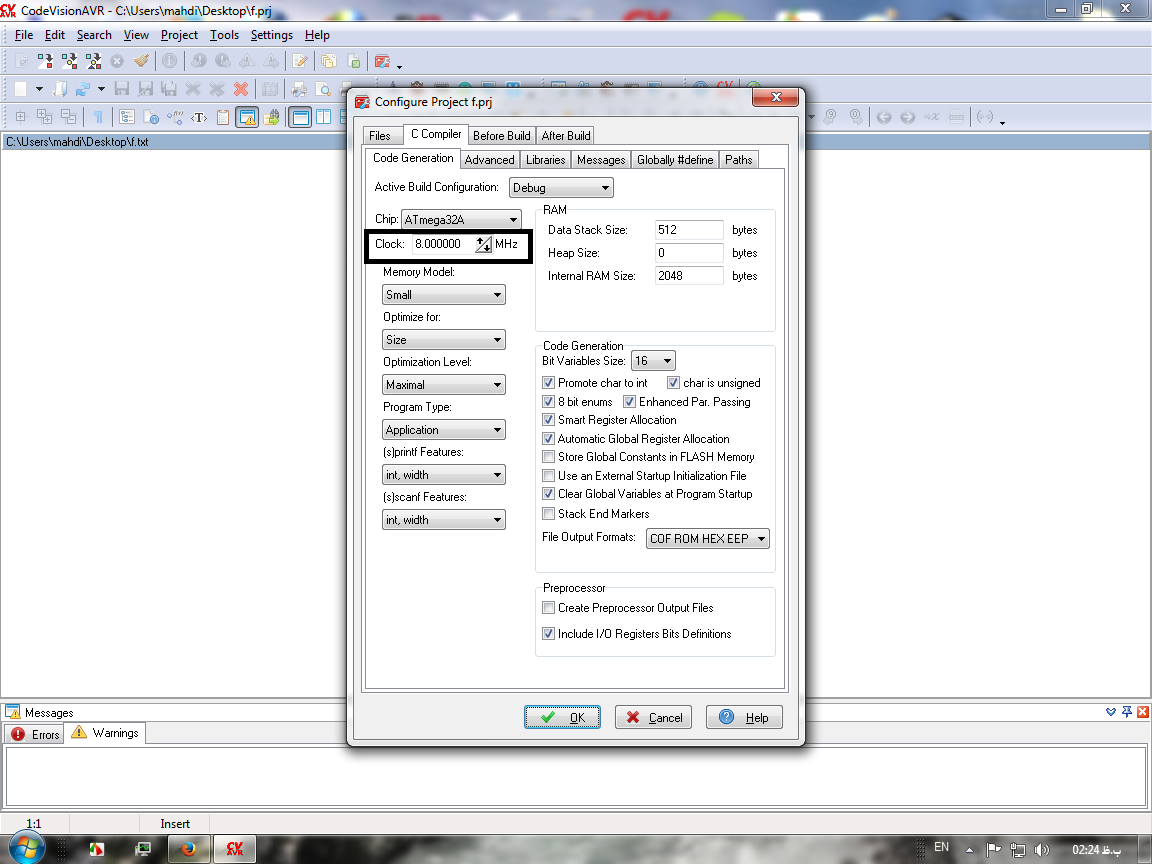Image resolution: width=1152 pixels, height=864 pixels.
Task: Click the red X toolbar icon
Action: click(x=240, y=89)
